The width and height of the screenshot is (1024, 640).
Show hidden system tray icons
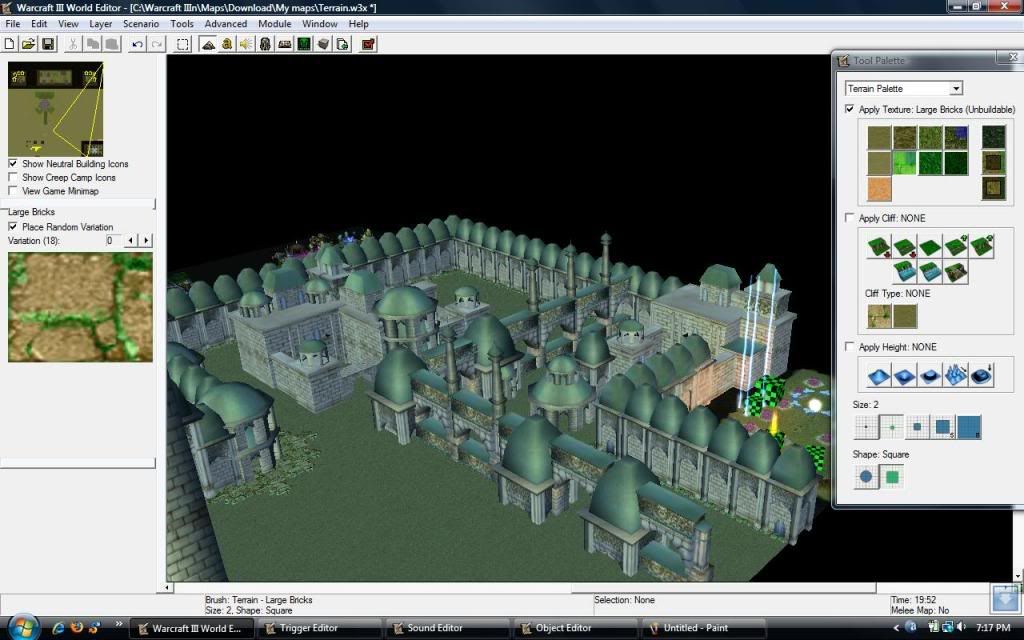[896, 628]
